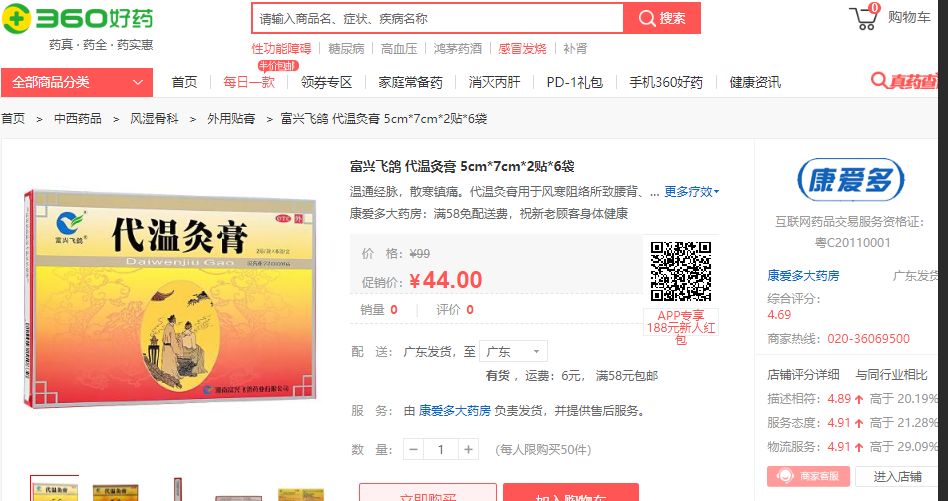Select 领券专区 in navigation bar
This screenshot has height=501, width=948.
coord(326,82)
